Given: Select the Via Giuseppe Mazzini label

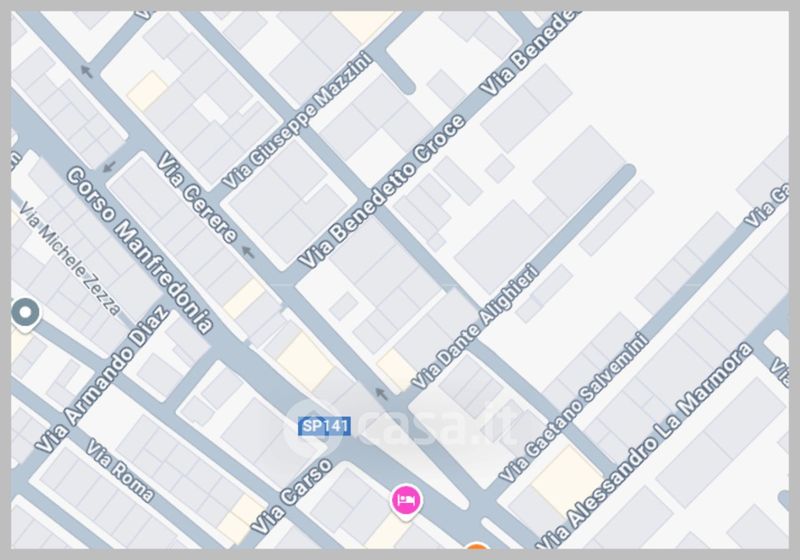Looking at the screenshot, I should click(x=297, y=120).
